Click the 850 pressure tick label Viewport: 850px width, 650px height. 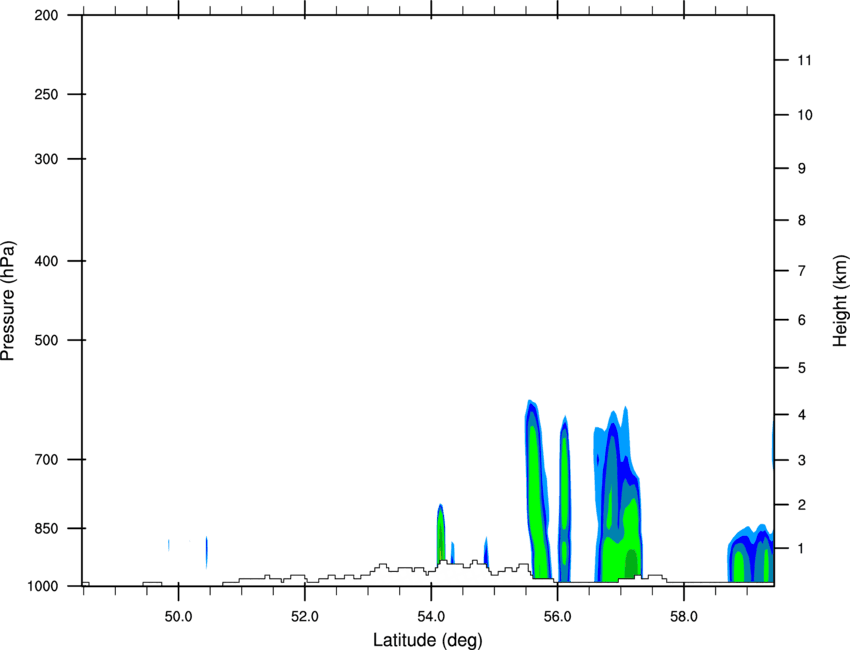[x=47, y=528]
